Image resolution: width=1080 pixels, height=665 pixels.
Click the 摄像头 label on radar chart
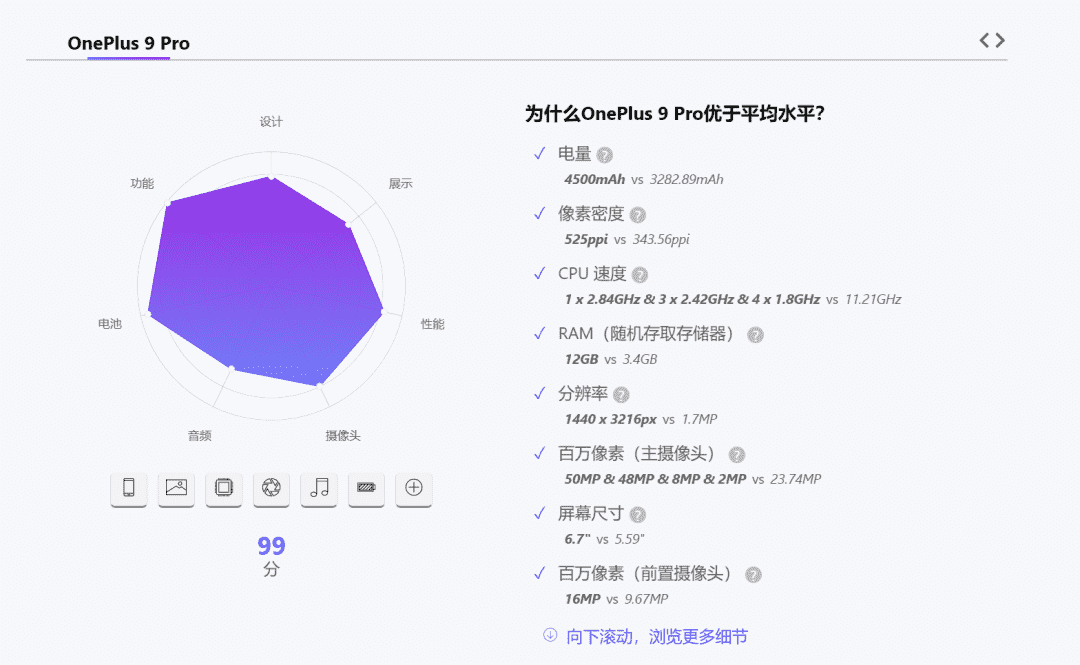[343, 436]
